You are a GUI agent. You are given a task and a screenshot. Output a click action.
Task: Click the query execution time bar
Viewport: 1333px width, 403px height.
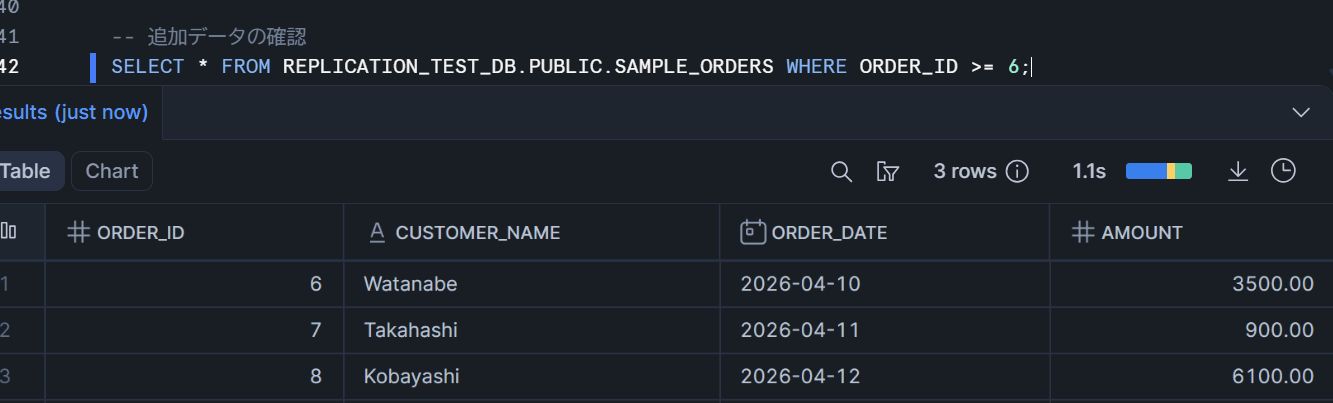1158,171
